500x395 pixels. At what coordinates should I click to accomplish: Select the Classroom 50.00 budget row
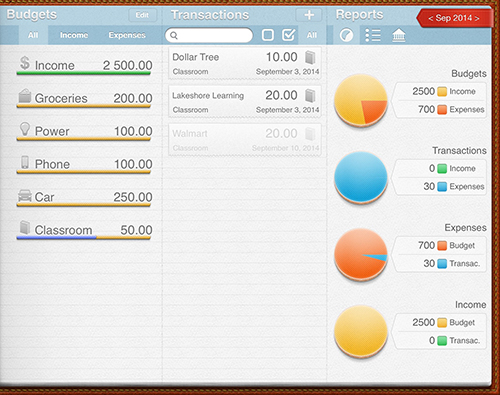click(x=84, y=230)
